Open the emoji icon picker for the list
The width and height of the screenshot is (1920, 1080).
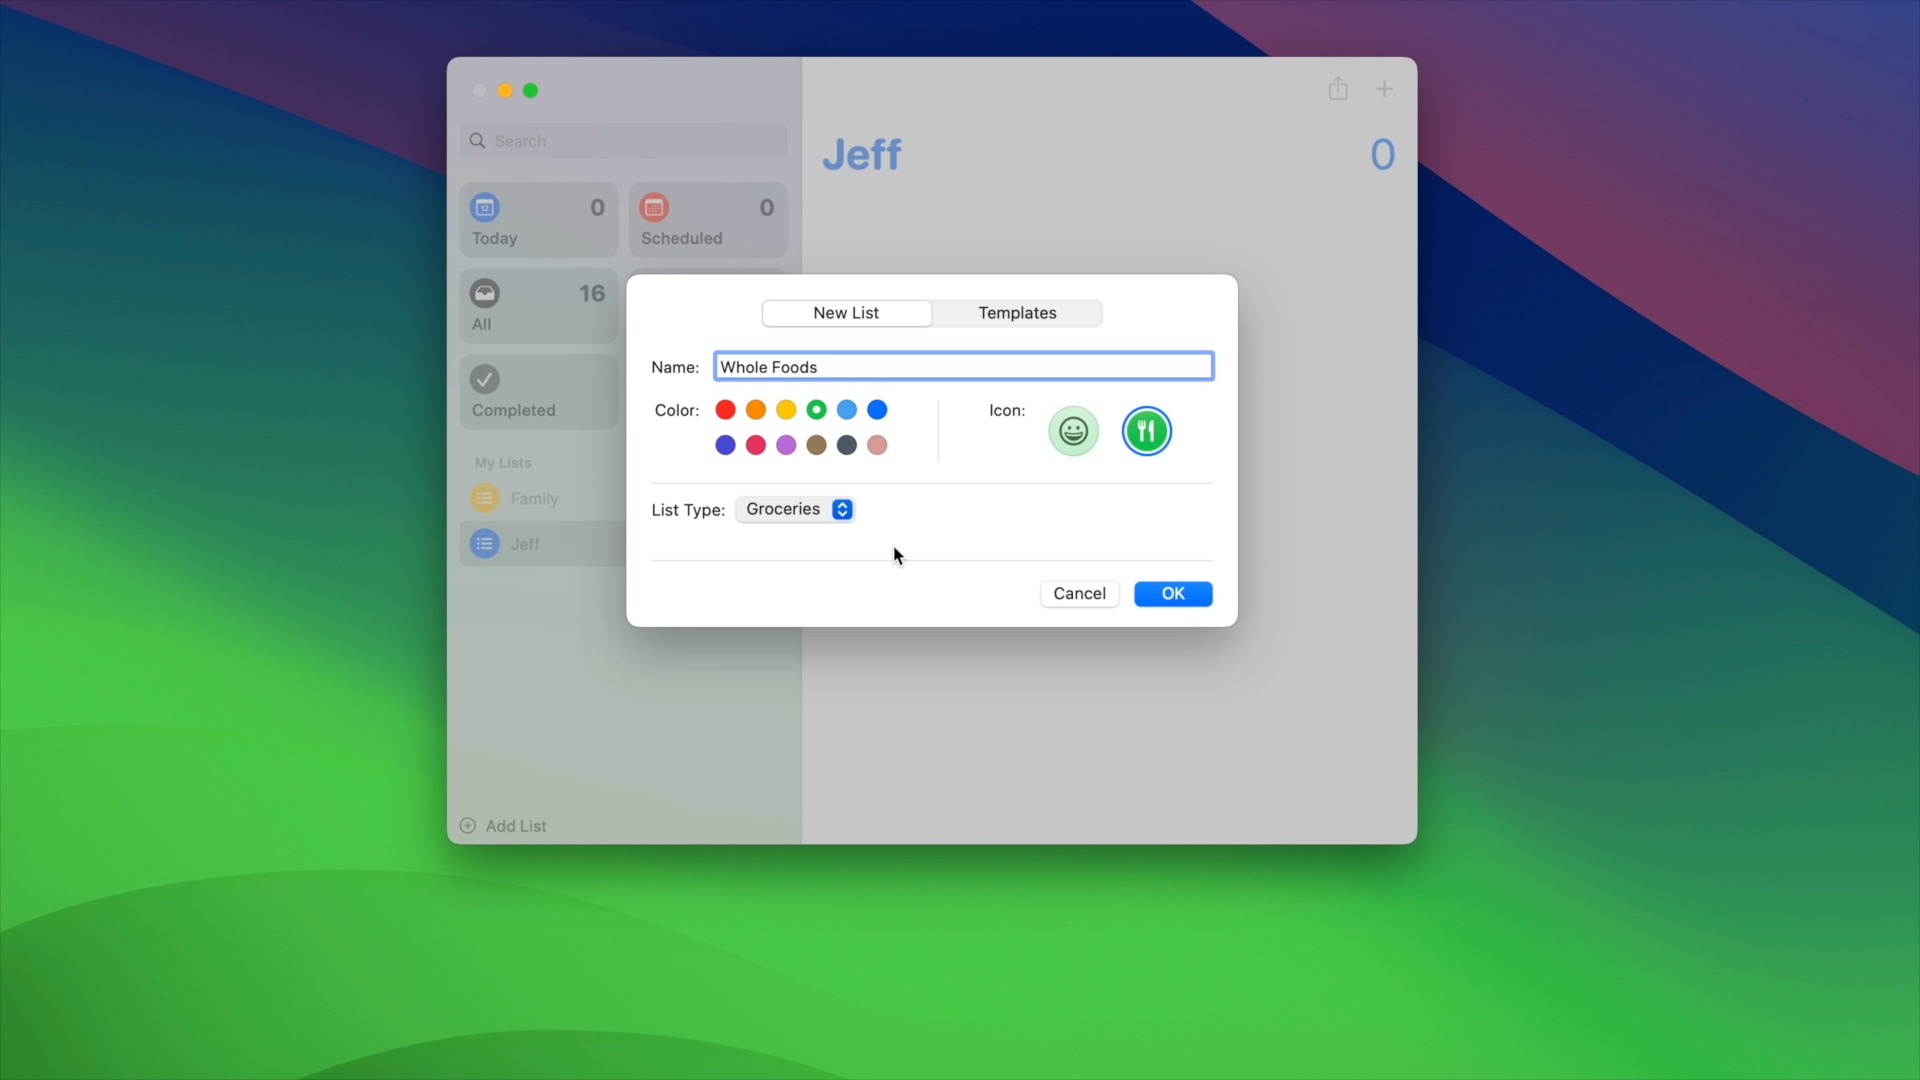pos(1072,431)
